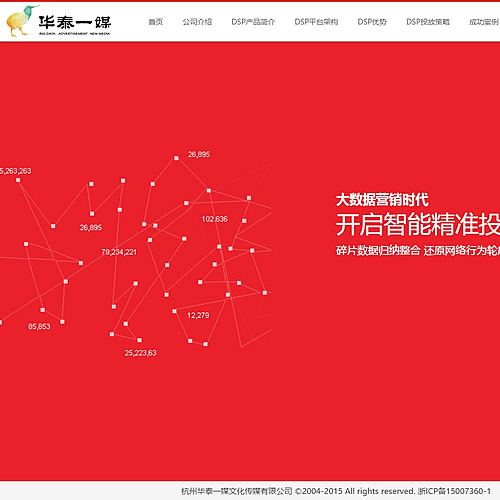Open the 首页 home menu item
500x500 pixels.
click(156, 22)
